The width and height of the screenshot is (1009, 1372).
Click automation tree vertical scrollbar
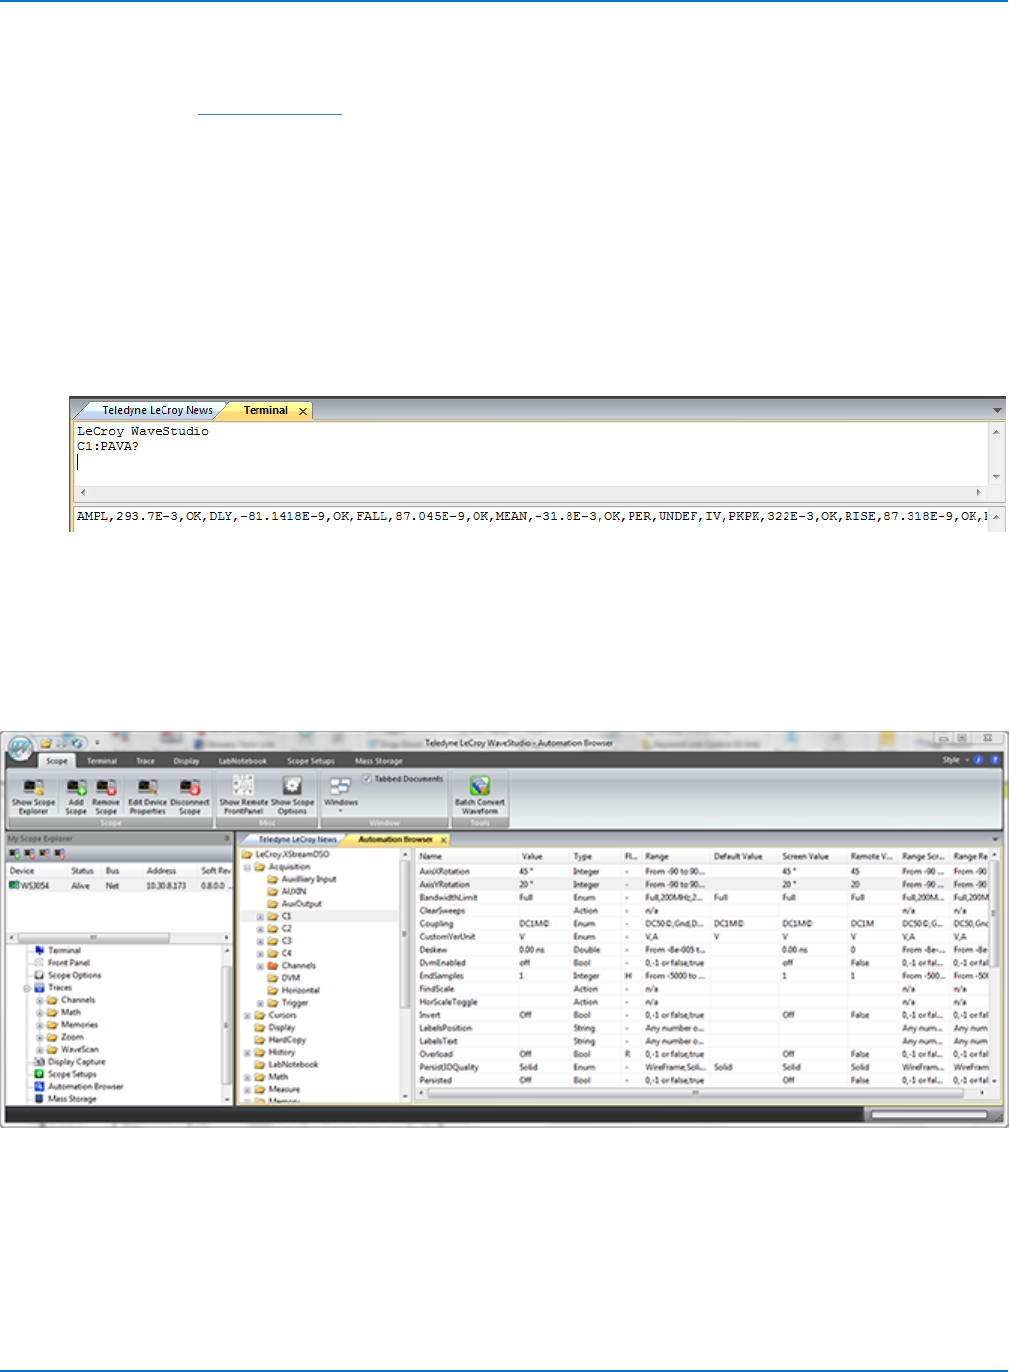pos(405,975)
